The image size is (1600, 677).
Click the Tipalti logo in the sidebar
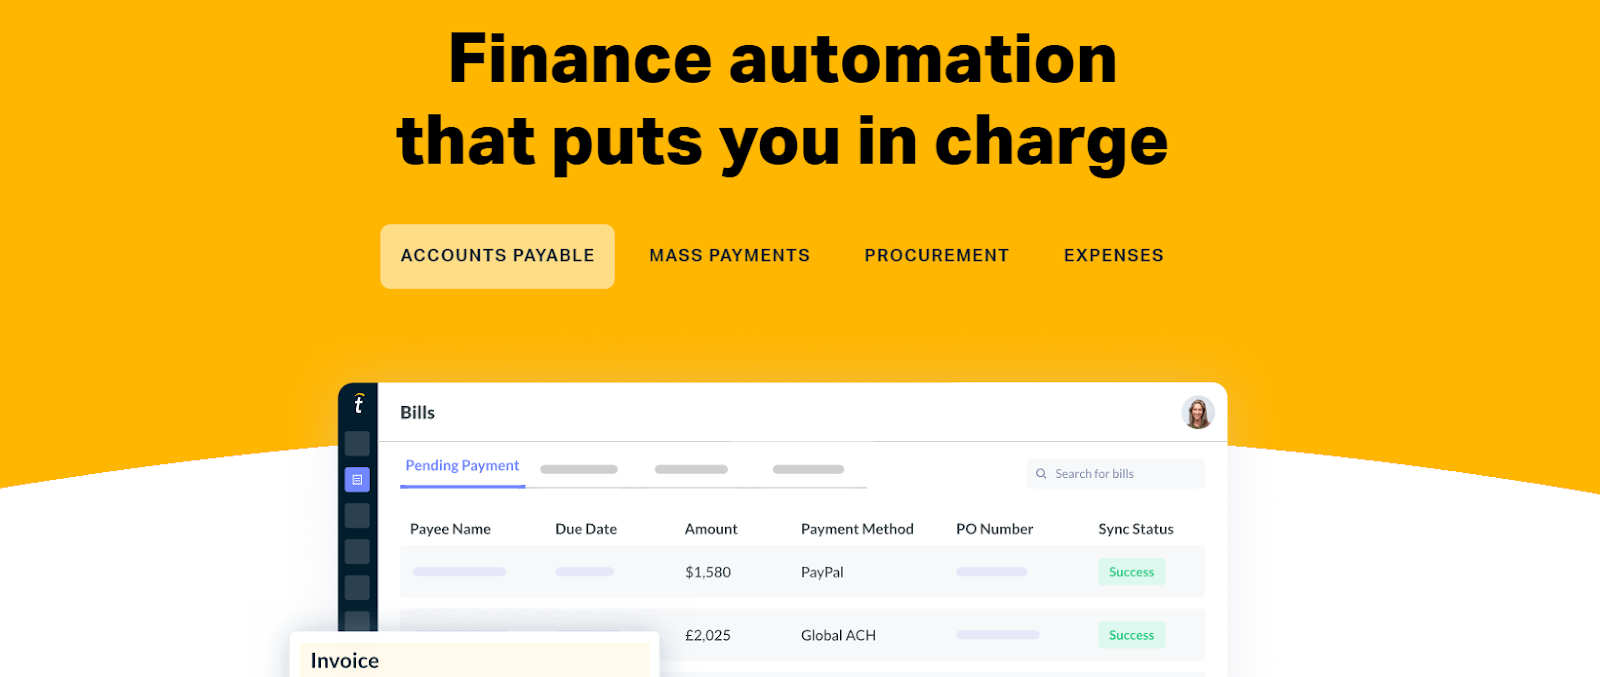(358, 403)
